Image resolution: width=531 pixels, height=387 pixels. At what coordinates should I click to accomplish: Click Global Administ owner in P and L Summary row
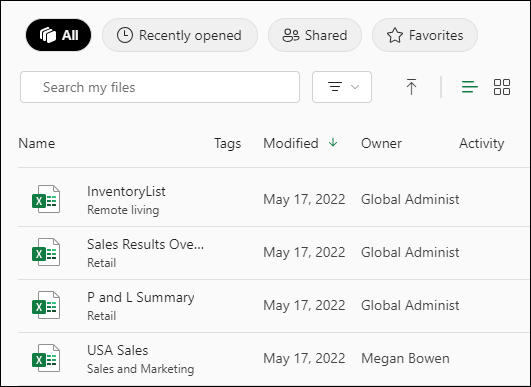410,305
